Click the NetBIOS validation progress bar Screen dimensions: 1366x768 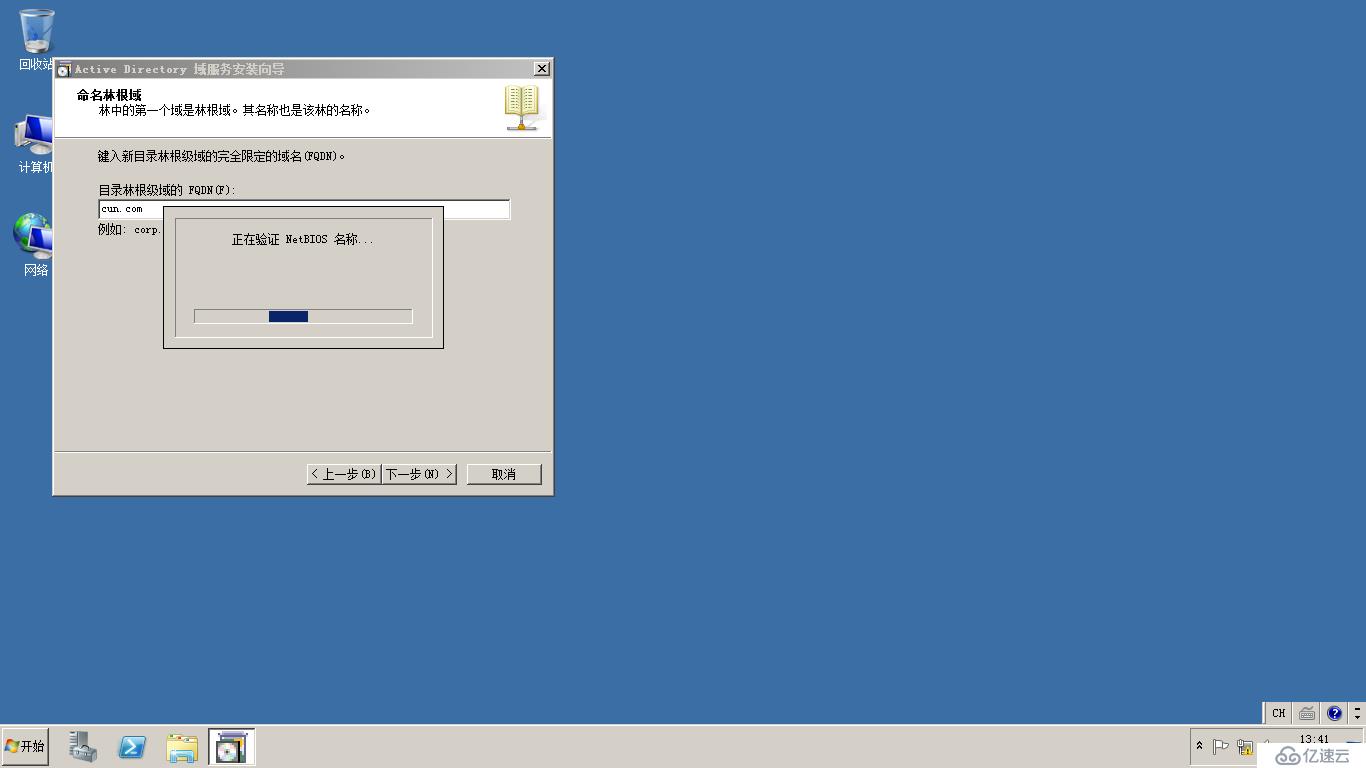point(303,316)
